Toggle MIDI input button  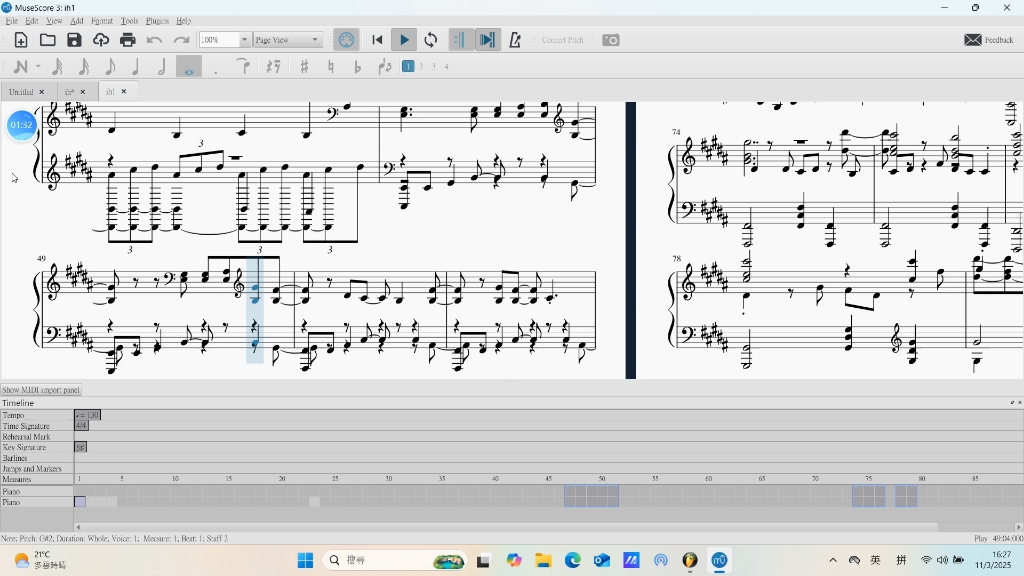tap(346, 40)
